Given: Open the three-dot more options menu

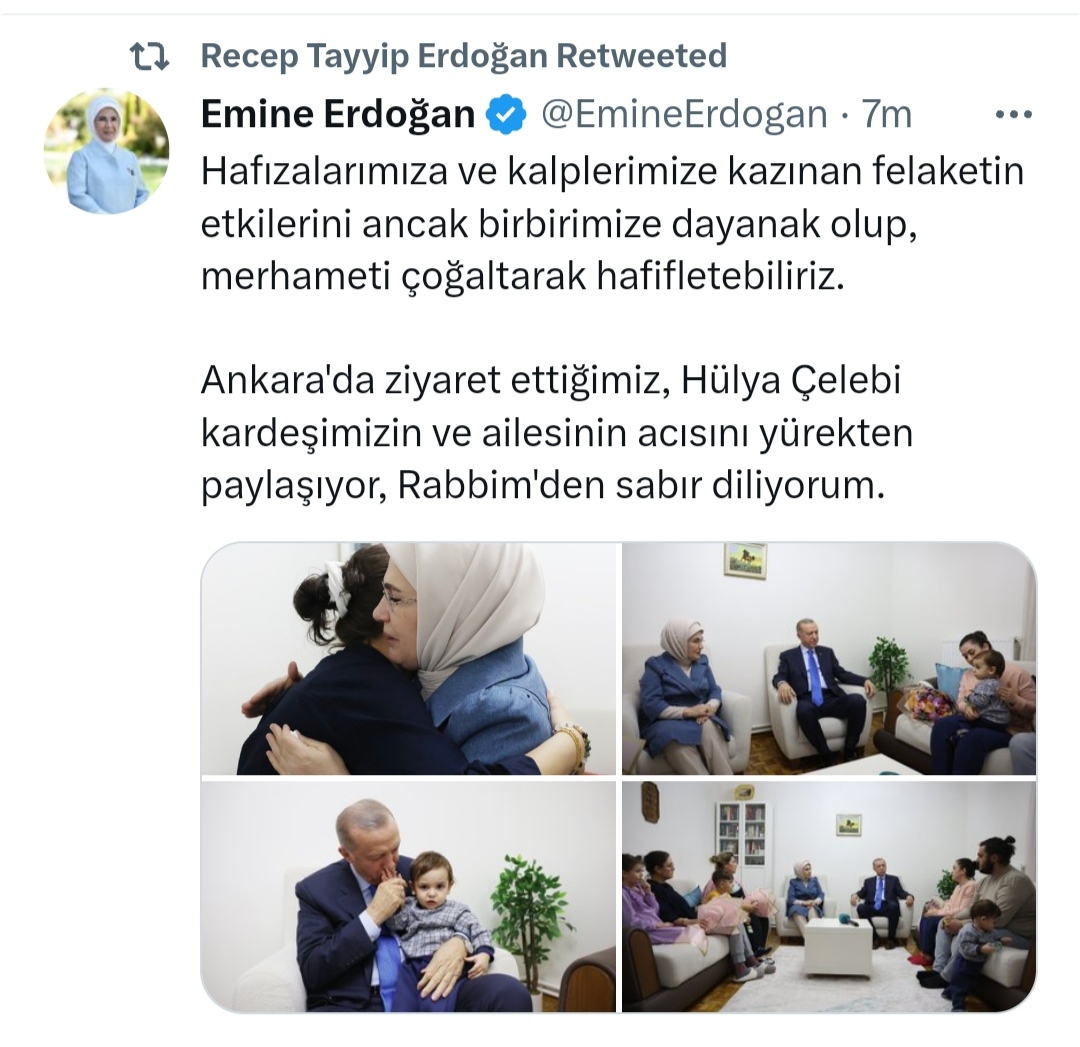Looking at the screenshot, I should click(x=1014, y=114).
